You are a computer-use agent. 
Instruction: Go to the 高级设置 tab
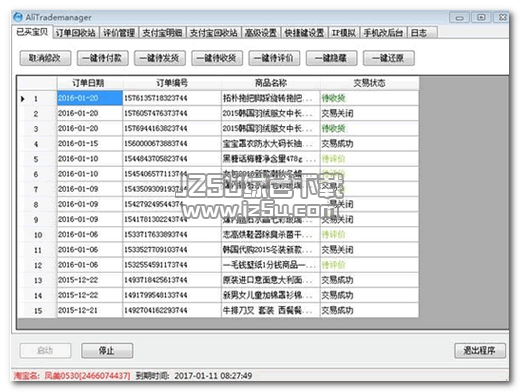coord(261,33)
